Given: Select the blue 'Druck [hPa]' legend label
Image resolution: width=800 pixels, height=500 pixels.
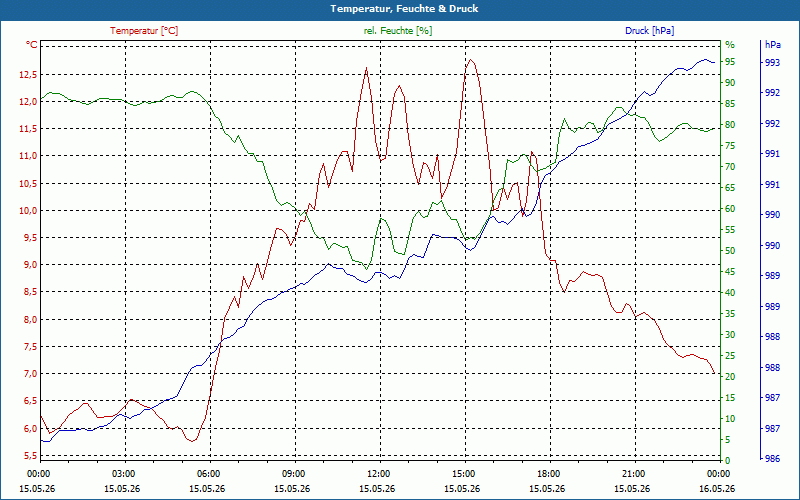Looking at the screenshot, I should pos(649,31).
